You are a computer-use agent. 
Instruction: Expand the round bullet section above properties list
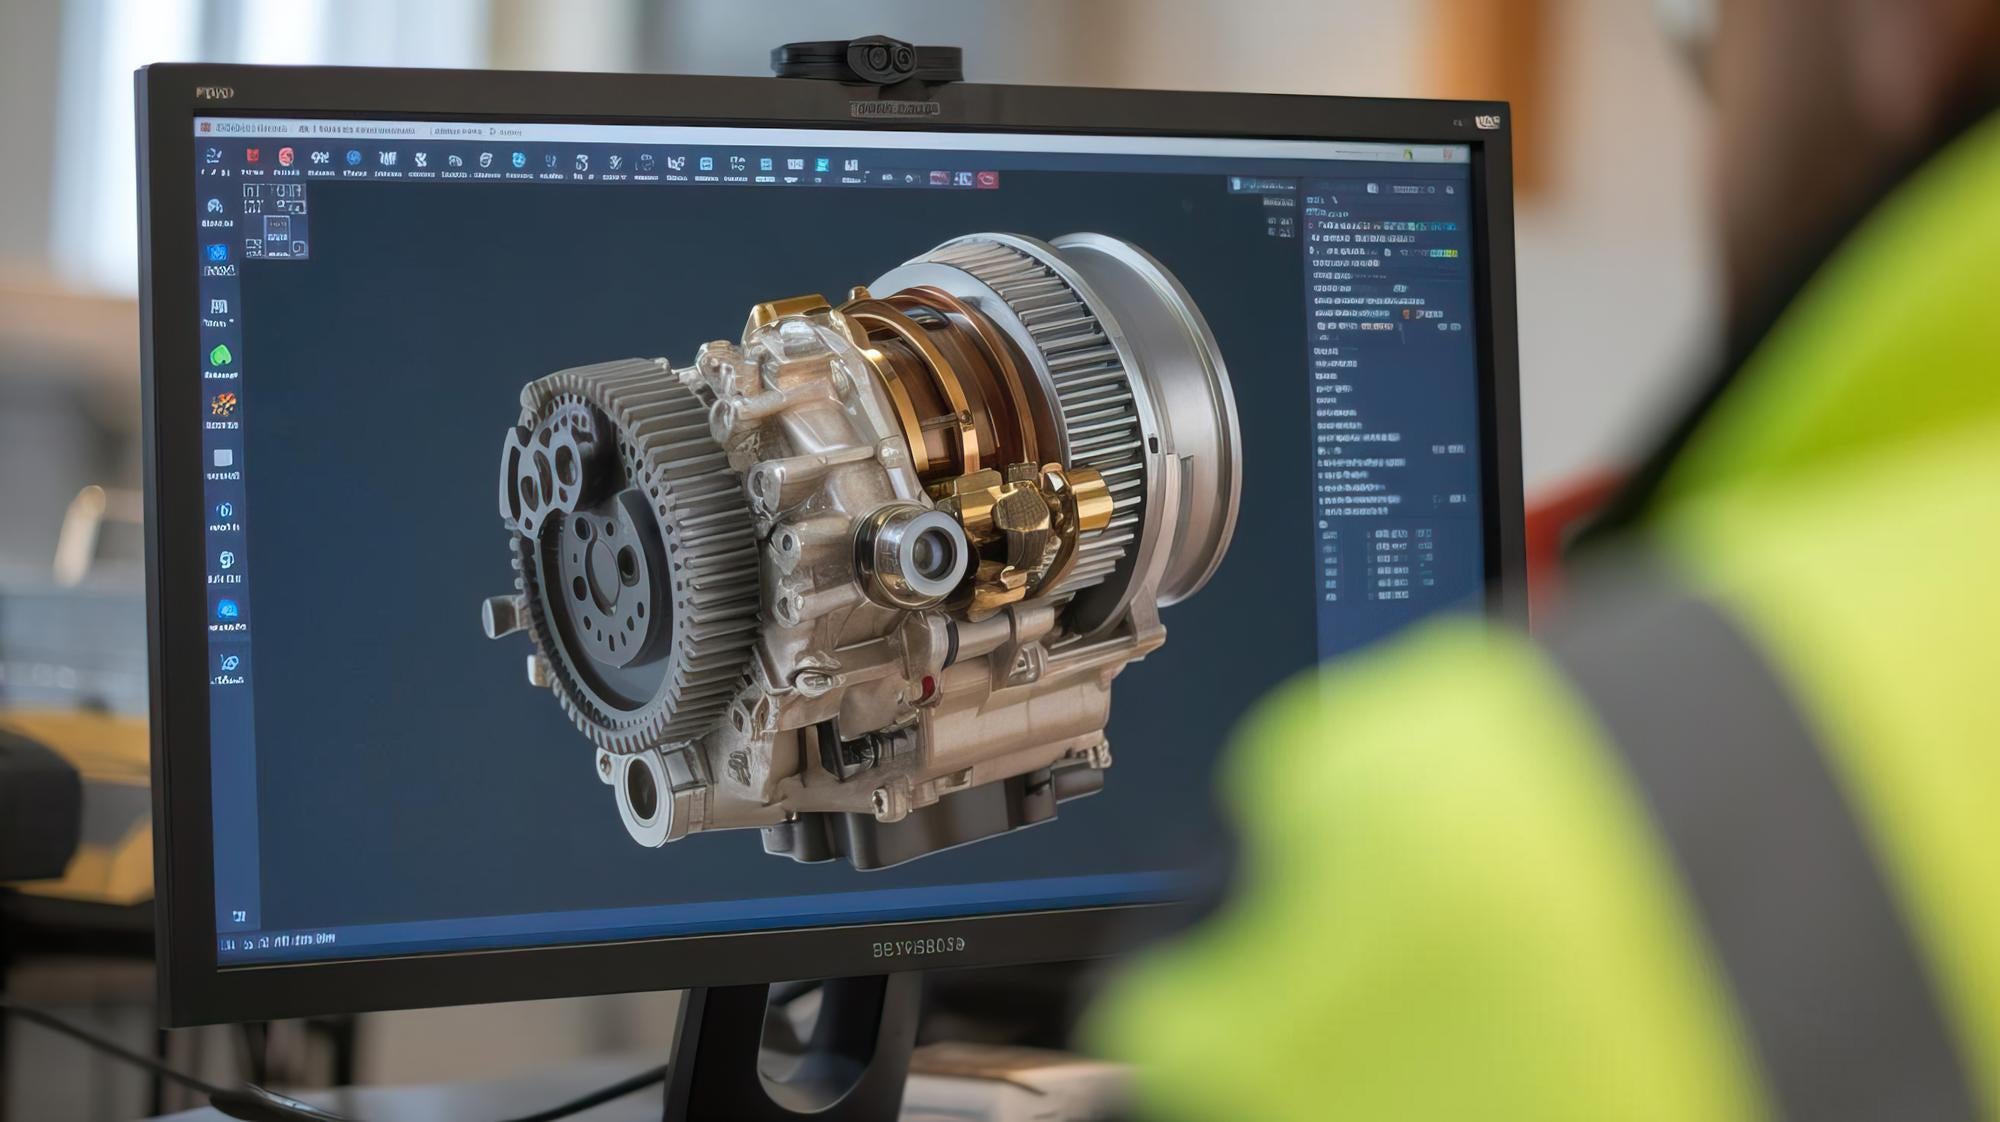1323,523
